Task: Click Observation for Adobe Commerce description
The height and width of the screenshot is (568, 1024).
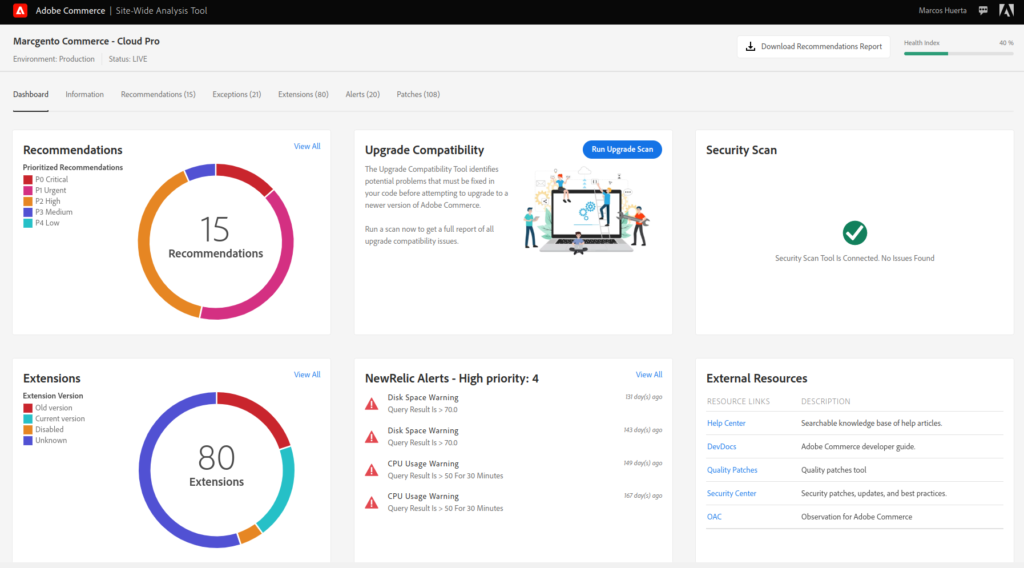Action: coord(857,517)
